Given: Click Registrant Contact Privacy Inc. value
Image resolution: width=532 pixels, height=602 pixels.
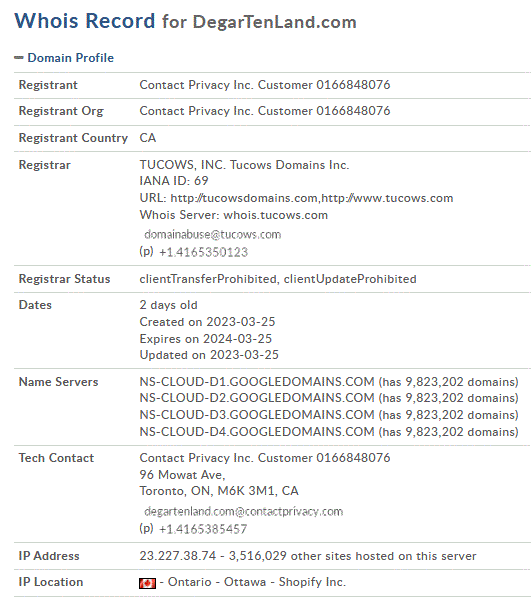Looking at the screenshot, I should [x=265, y=85].
